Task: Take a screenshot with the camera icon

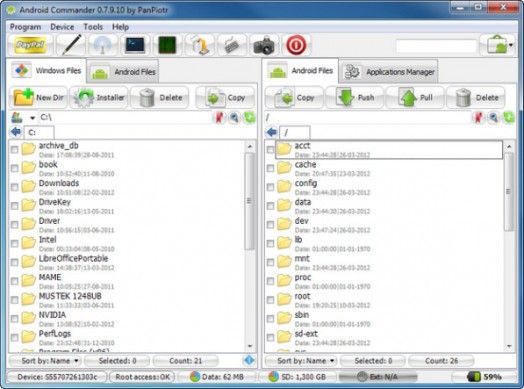Action: tap(264, 45)
